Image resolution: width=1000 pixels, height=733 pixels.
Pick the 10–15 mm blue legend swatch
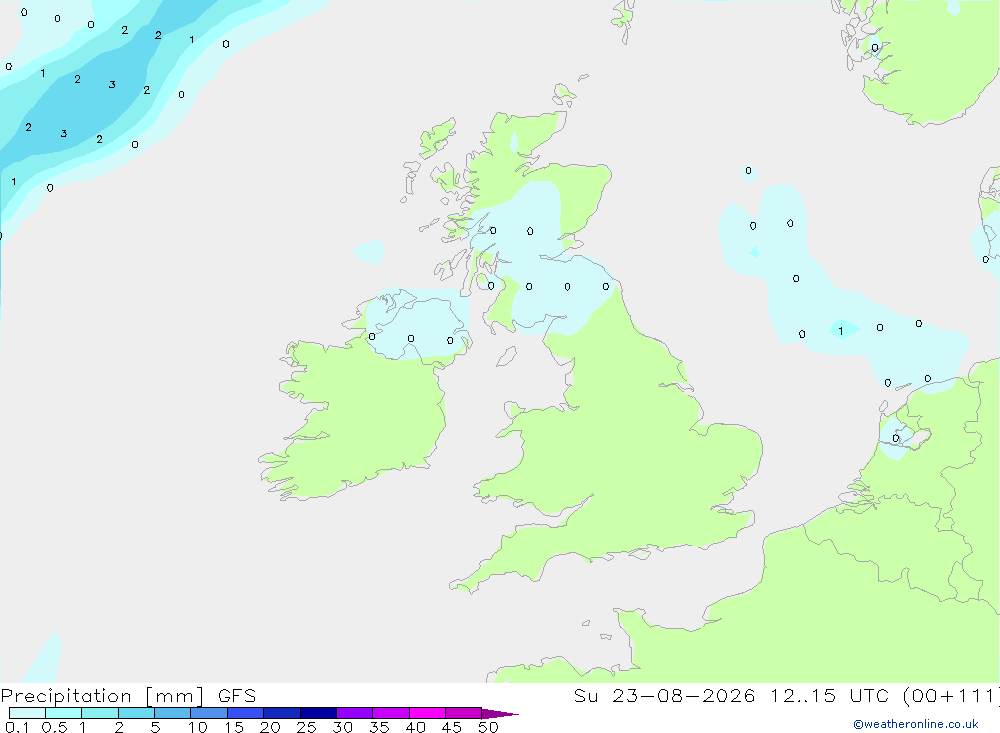[209, 713]
